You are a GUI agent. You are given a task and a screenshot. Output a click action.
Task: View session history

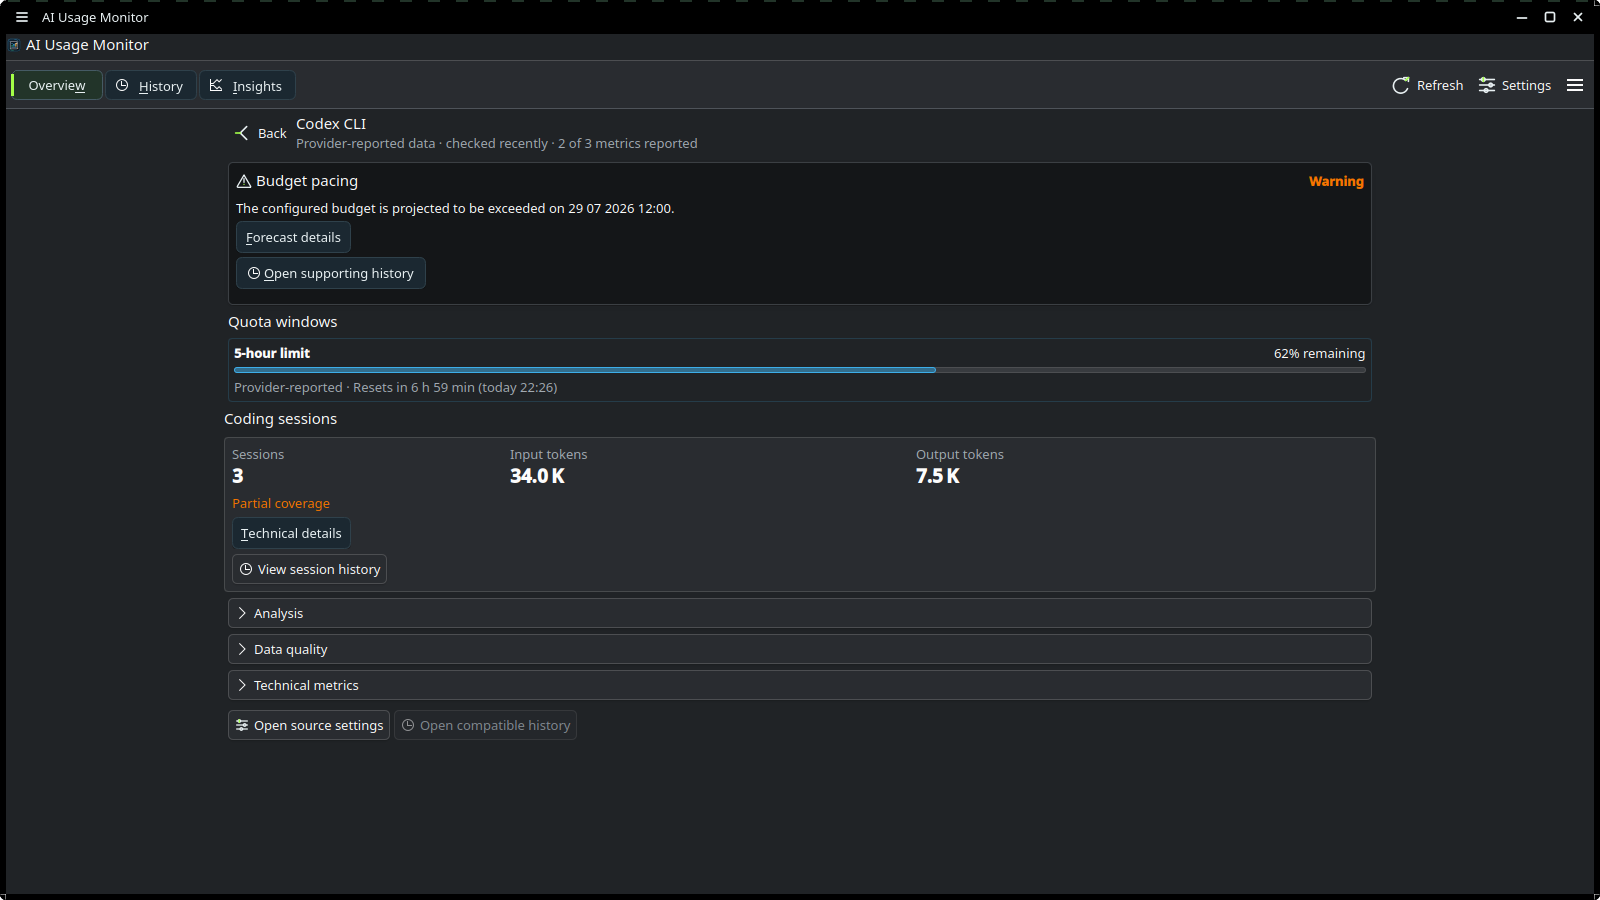coord(310,569)
